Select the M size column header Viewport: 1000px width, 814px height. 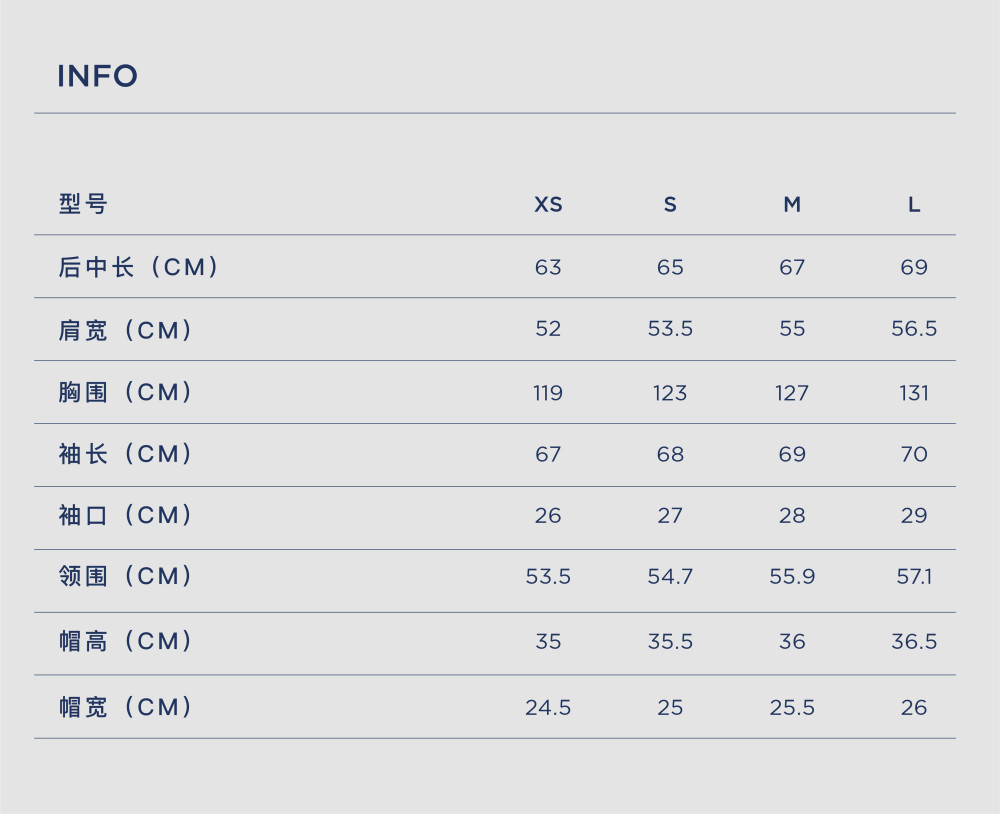pos(792,205)
